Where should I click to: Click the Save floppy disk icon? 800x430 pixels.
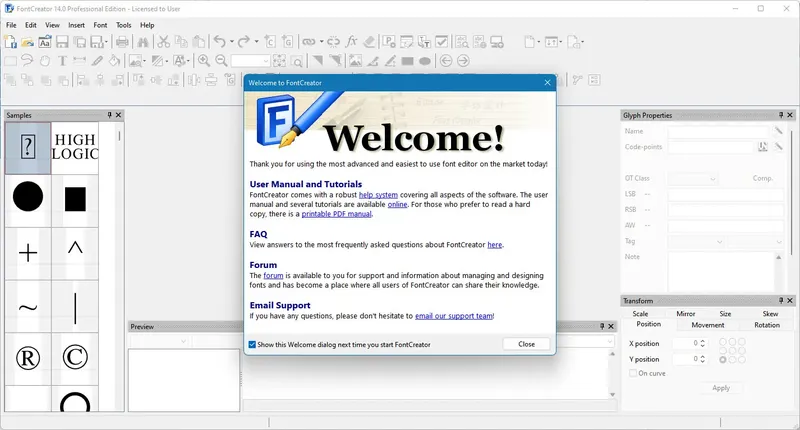pyautogui.click(x=62, y=42)
